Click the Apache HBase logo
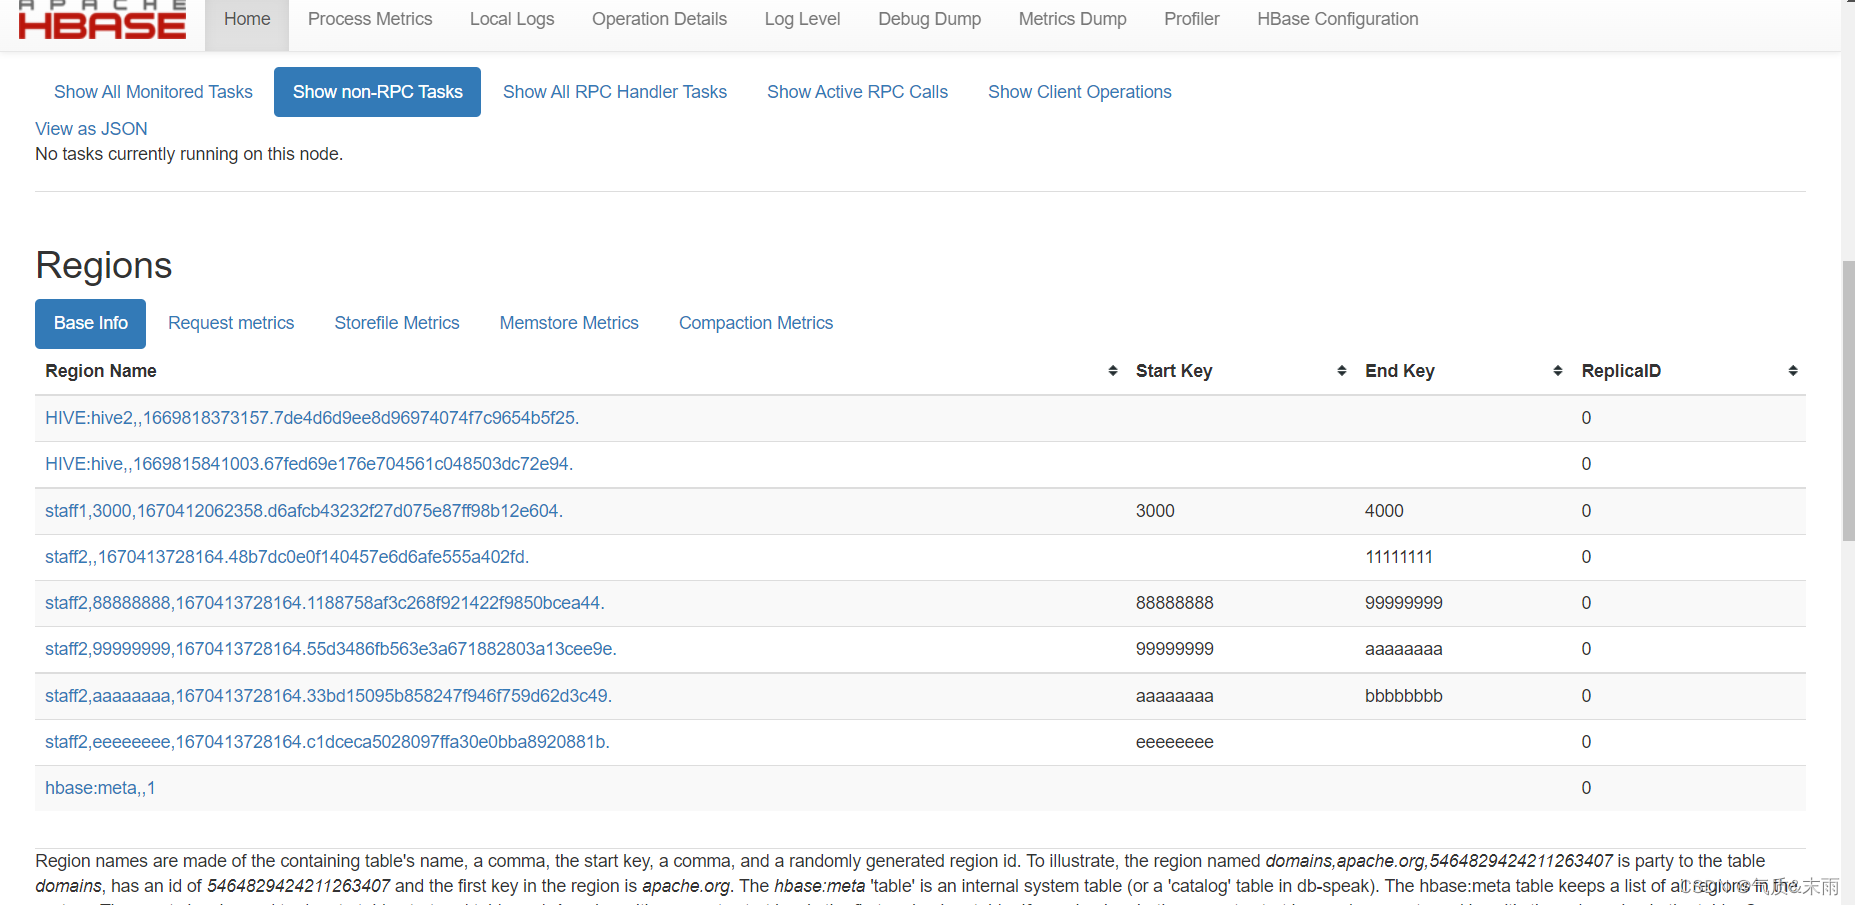 pyautogui.click(x=102, y=19)
